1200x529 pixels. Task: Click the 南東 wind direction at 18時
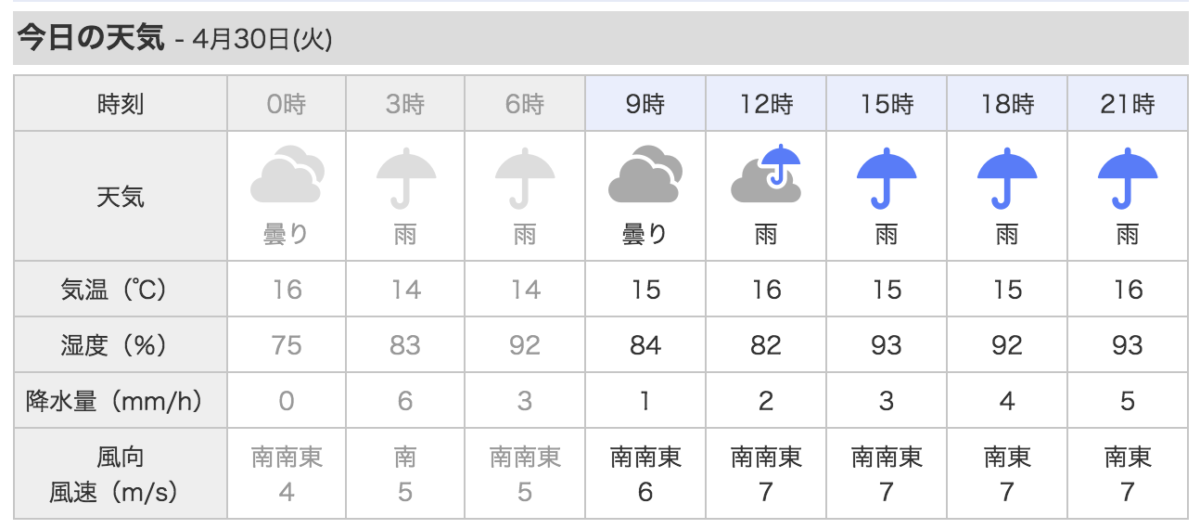1007,458
